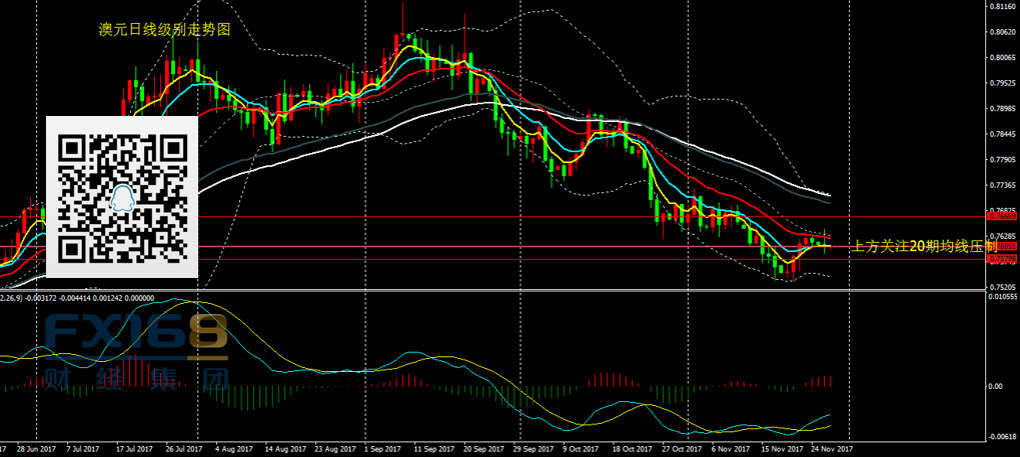Image resolution: width=1020 pixels, height=457 pixels.
Task: Click the yellow annotation 上方关注20期均线压制
Action: coord(922,246)
